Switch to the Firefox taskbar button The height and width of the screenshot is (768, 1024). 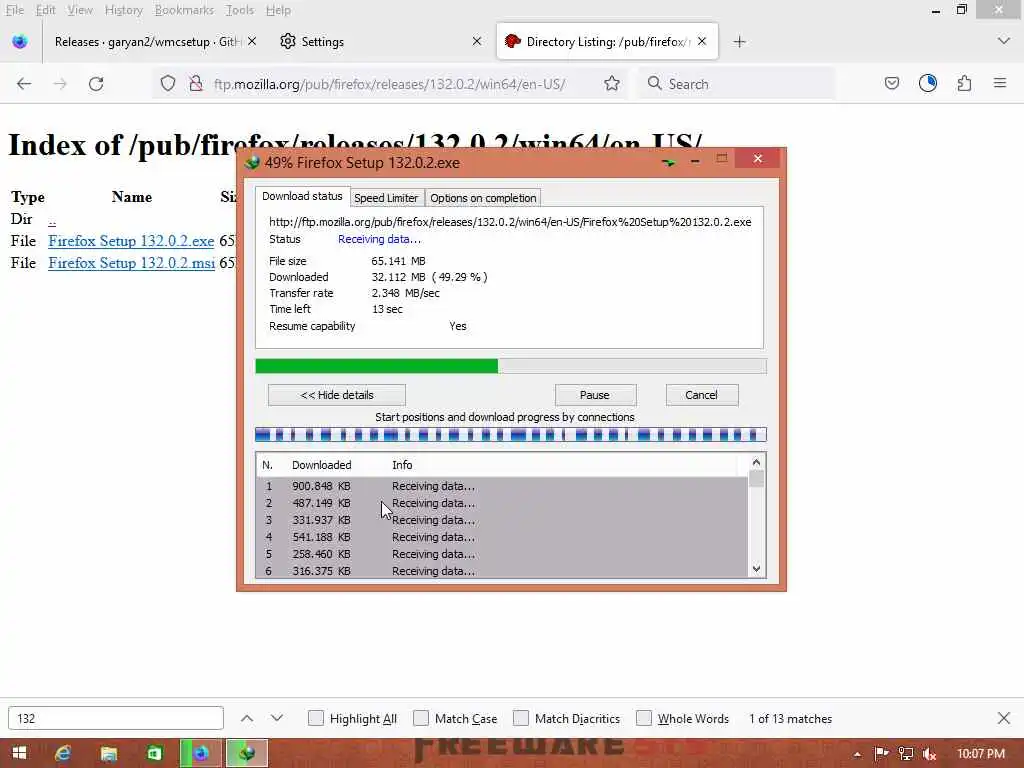coord(200,753)
